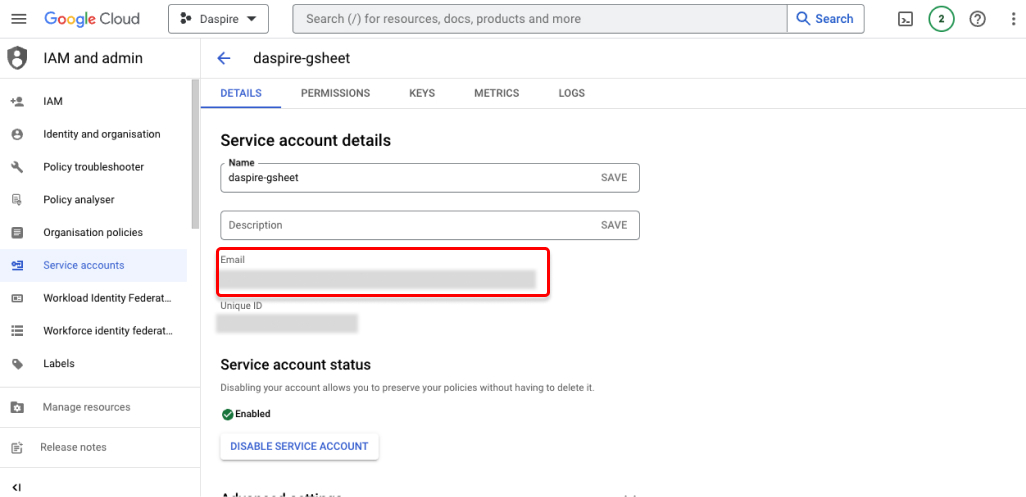Open Workload Identity Federation page

(107, 298)
